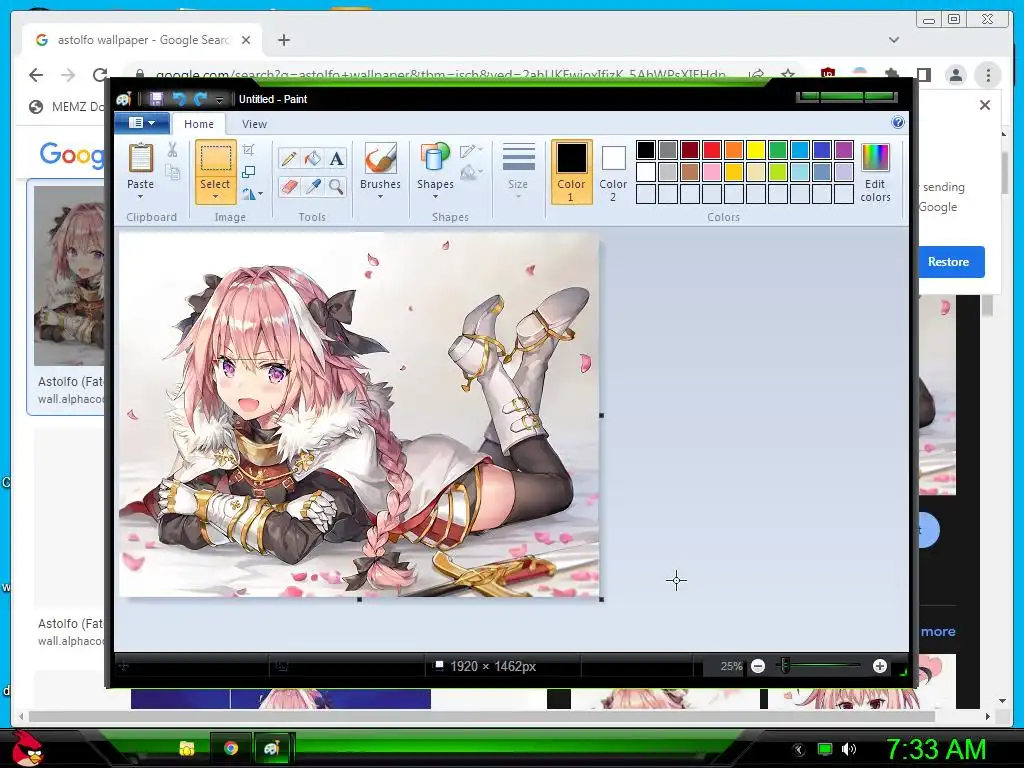Expand the Select dropdown arrow
Viewport: 1024px width, 768px height.
(x=215, y=197)
